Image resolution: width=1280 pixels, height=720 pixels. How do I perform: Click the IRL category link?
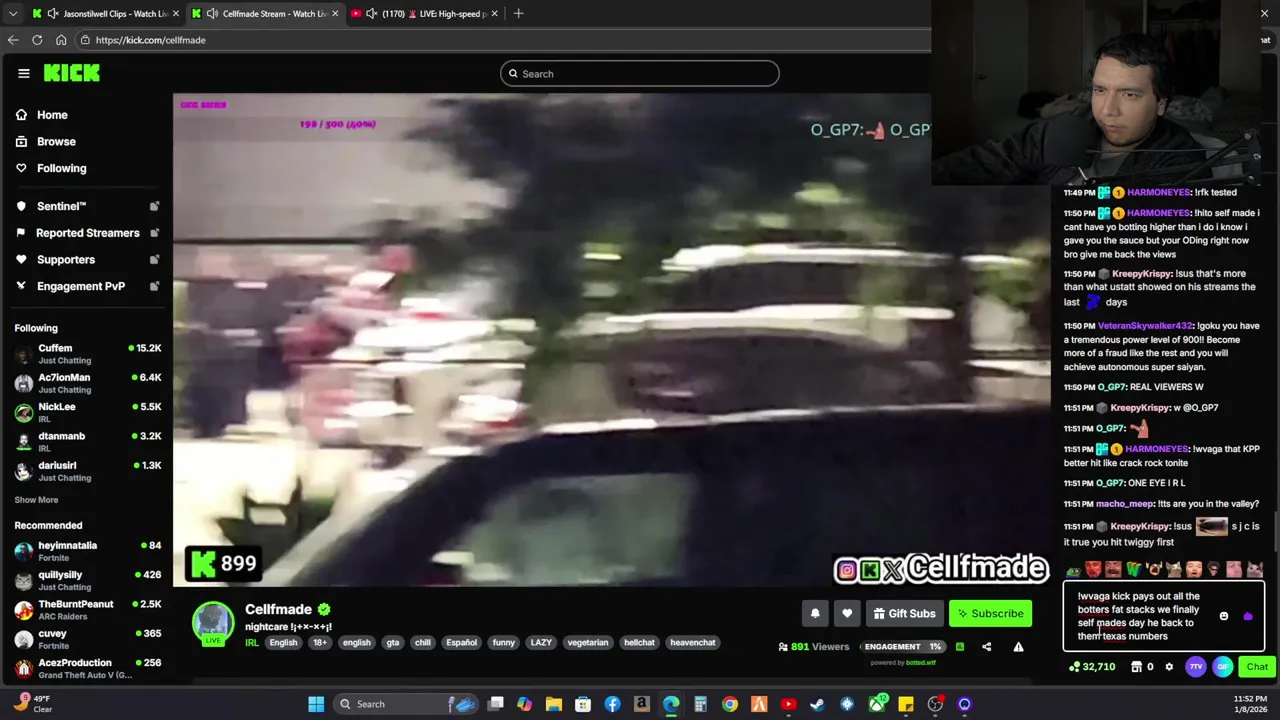point(251,643)
